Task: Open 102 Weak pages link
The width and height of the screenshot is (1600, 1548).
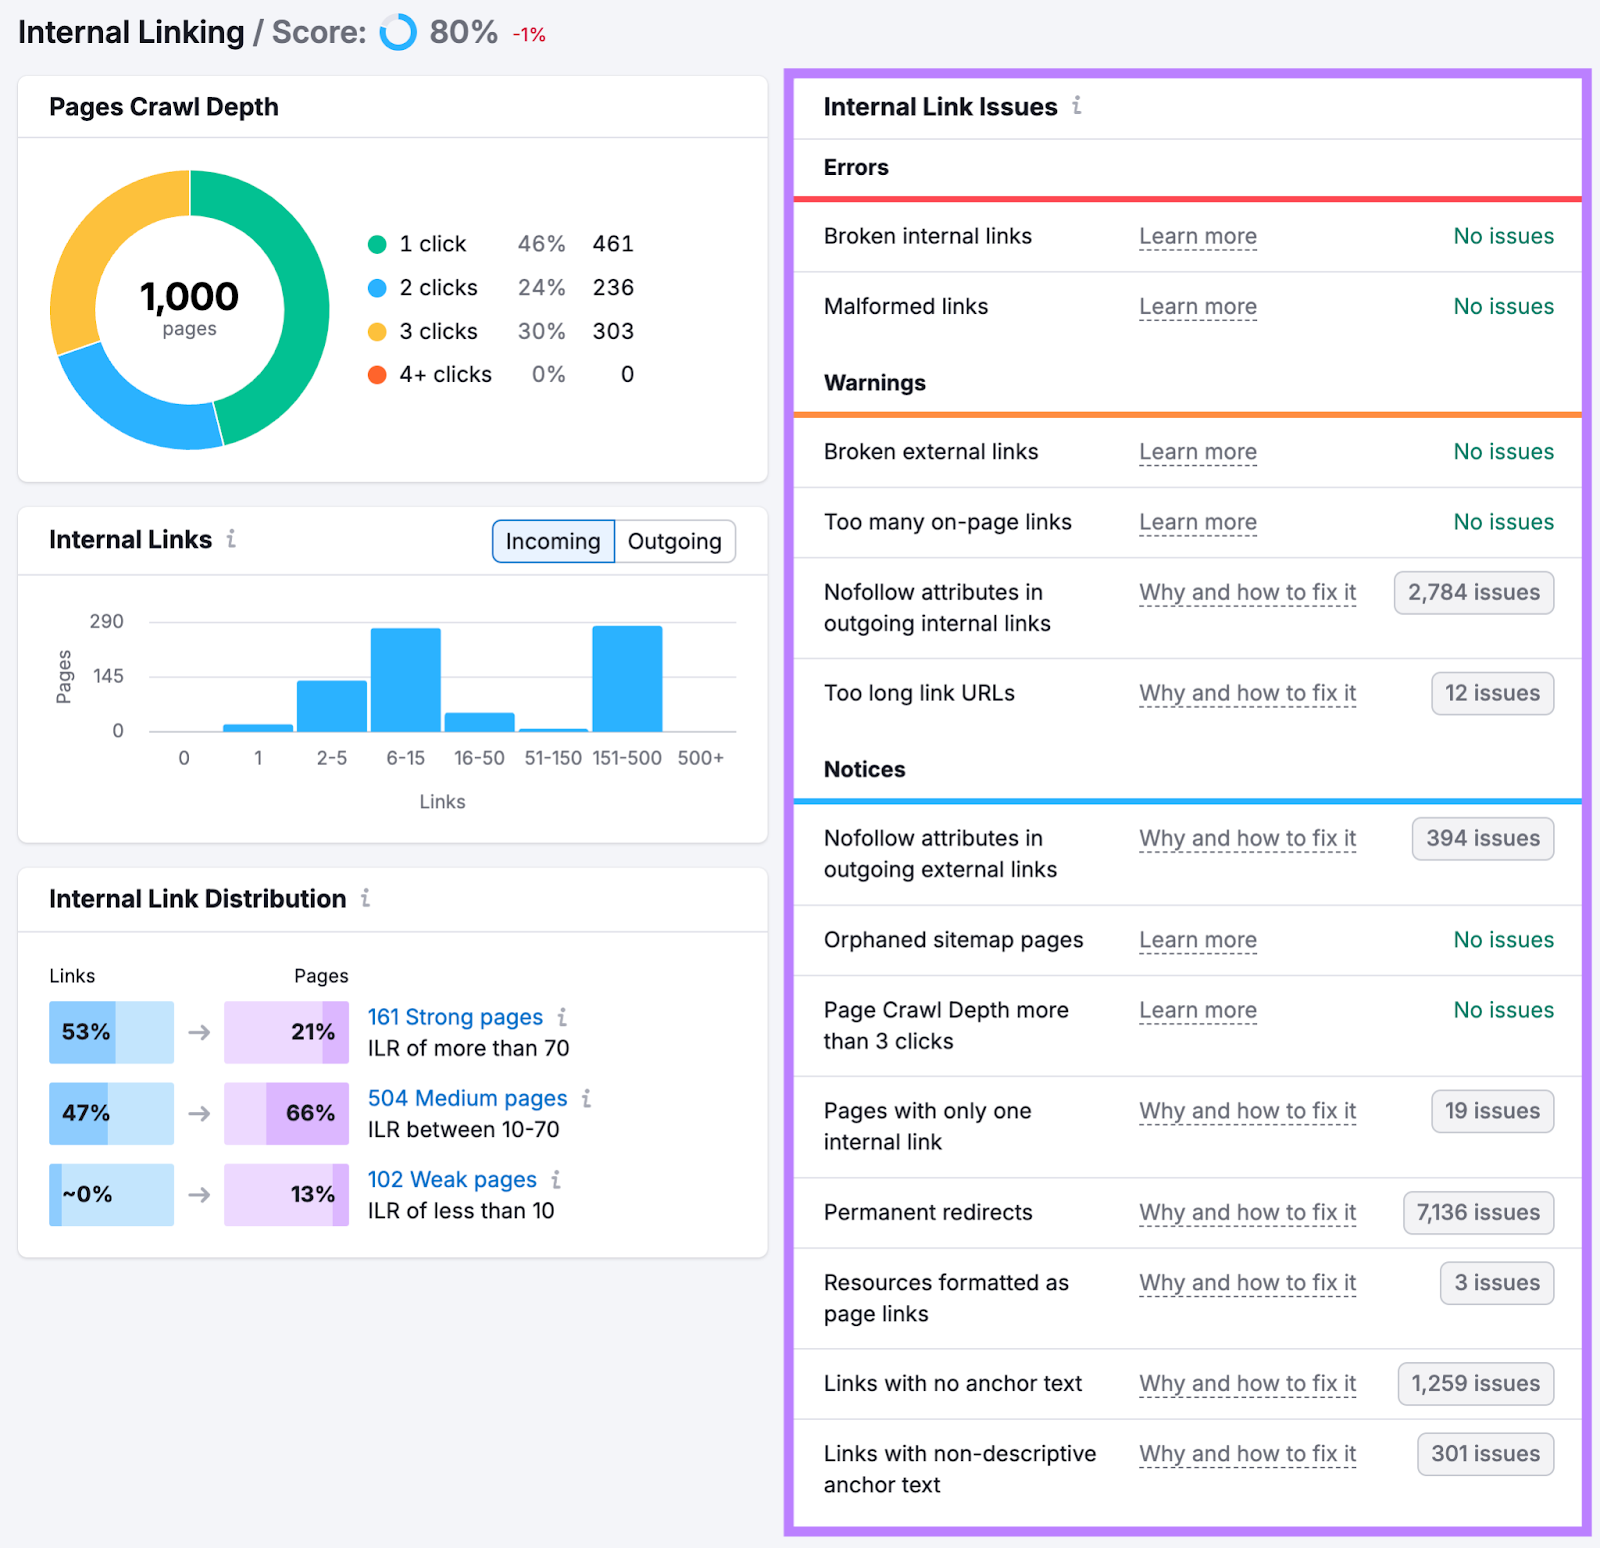Action: [452, 1179]
